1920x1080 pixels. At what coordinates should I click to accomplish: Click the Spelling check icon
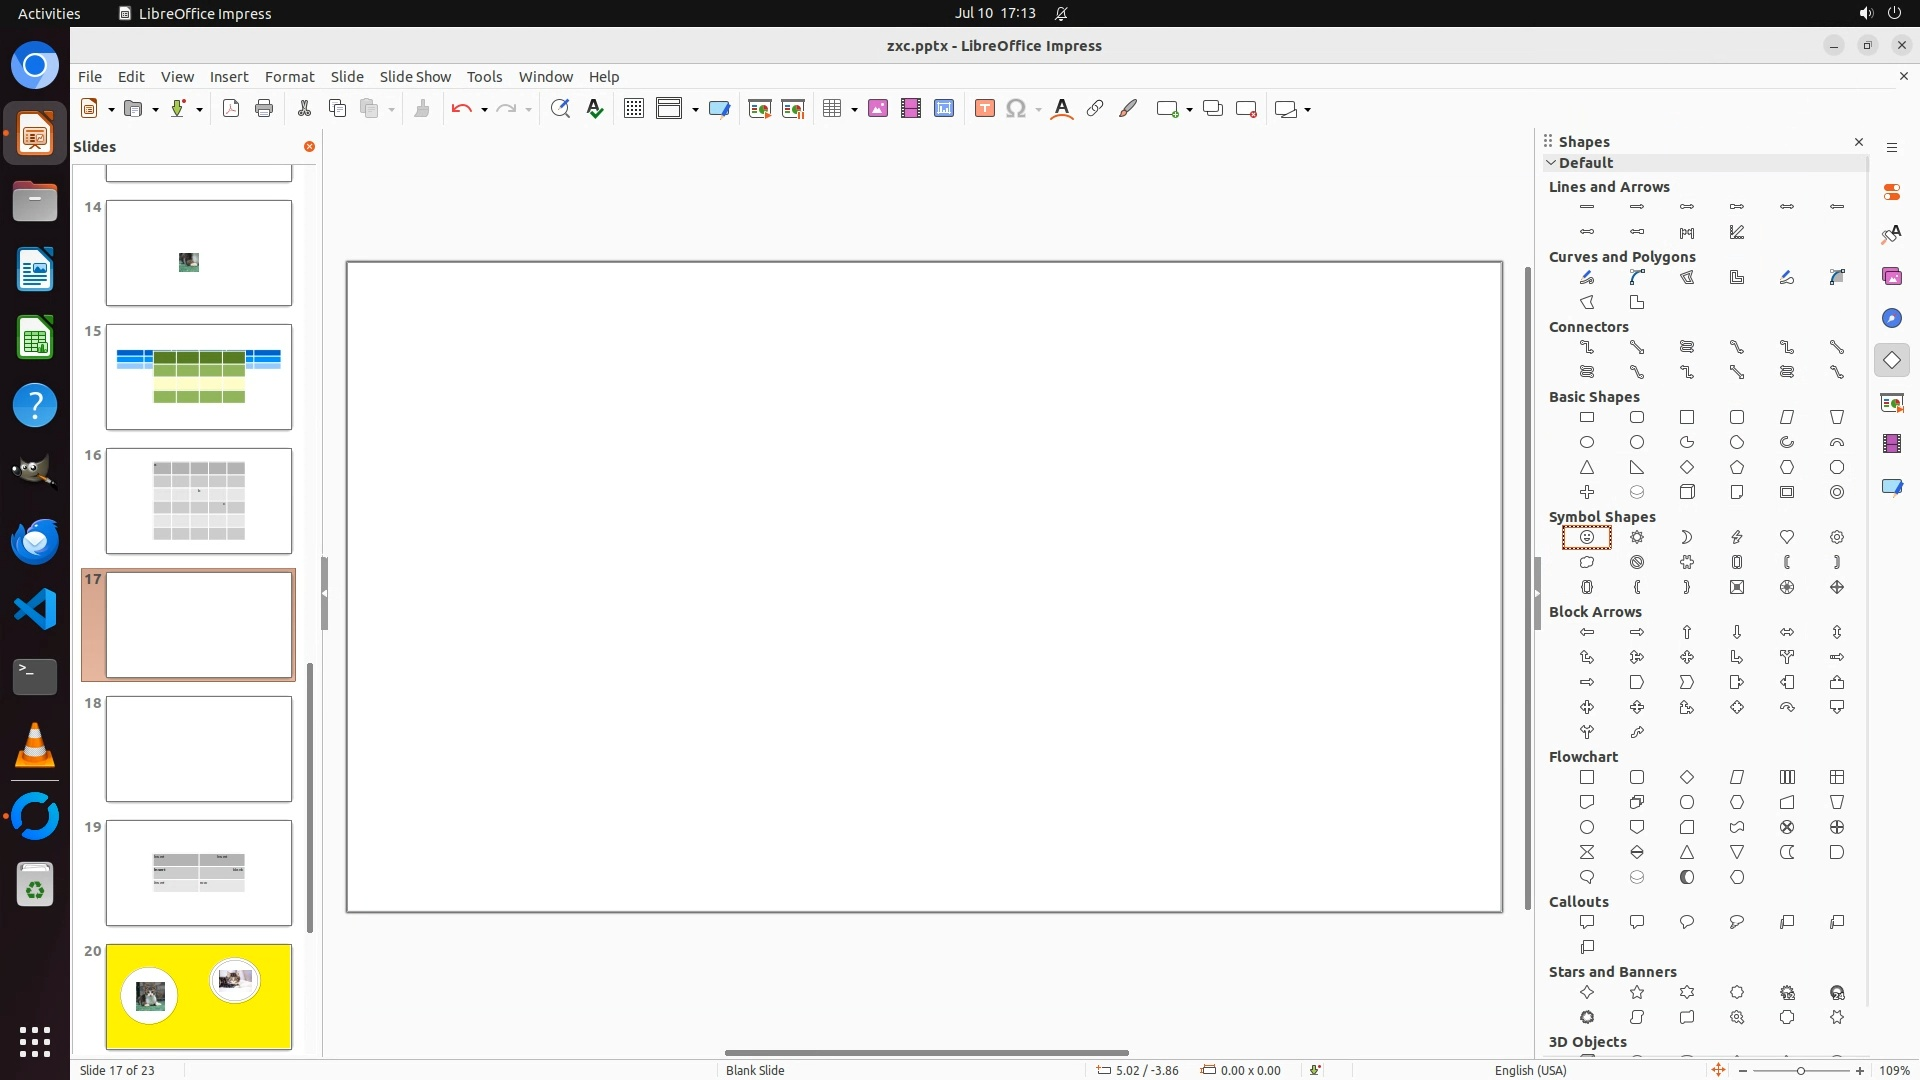pyautogui.click(x=595, y=109)
